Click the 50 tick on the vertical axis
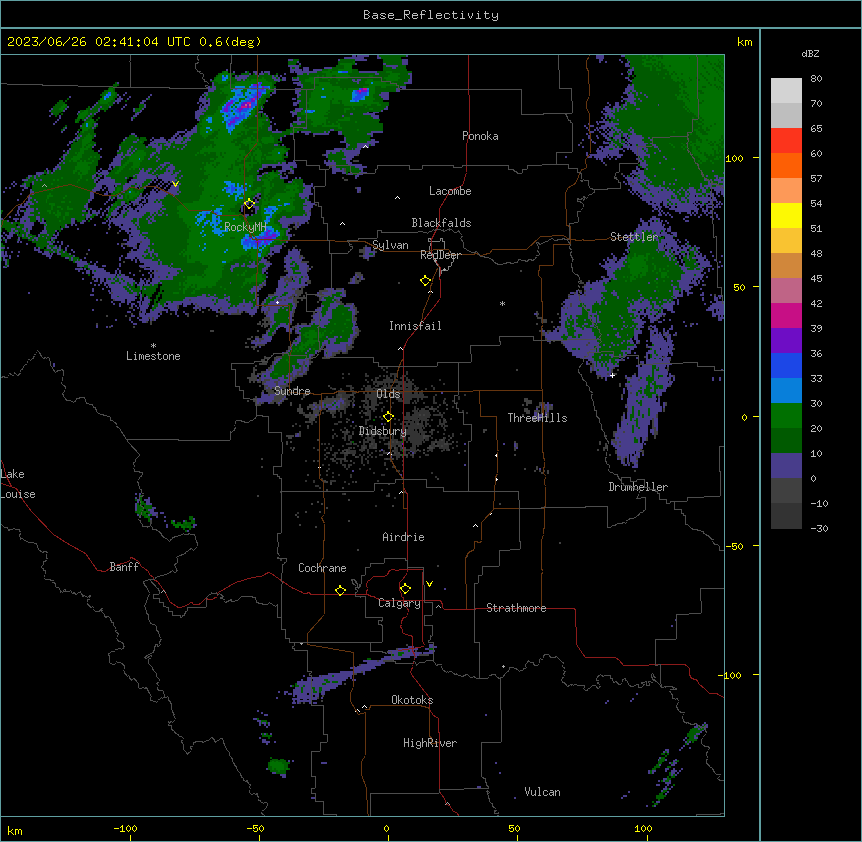Viewport: 862px width, 842px height. pyautogui.click(x=739, y=287)
